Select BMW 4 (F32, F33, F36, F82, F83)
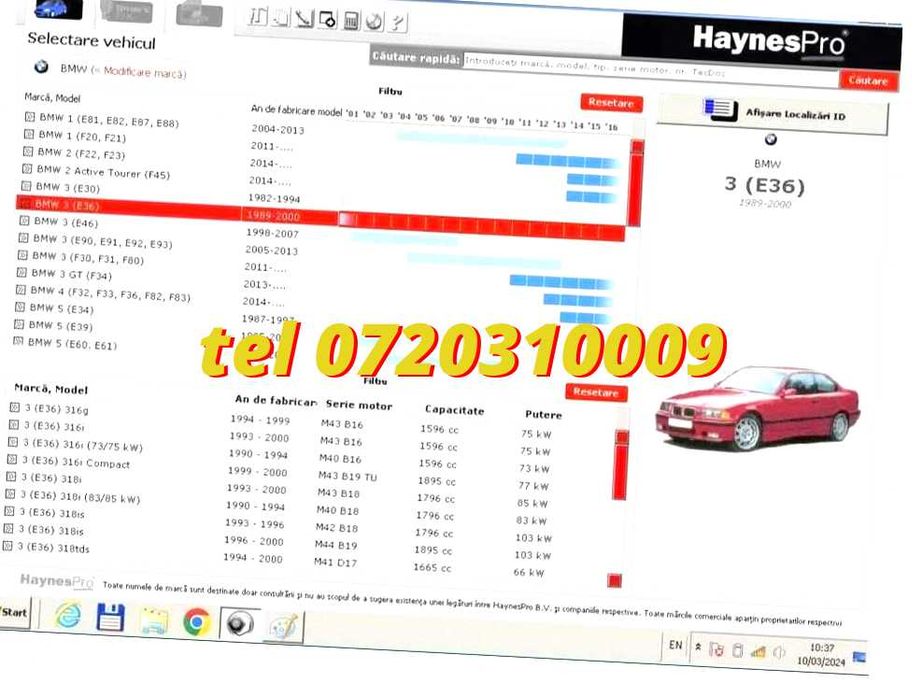This screenshot has width=922, height=700. 111,293
